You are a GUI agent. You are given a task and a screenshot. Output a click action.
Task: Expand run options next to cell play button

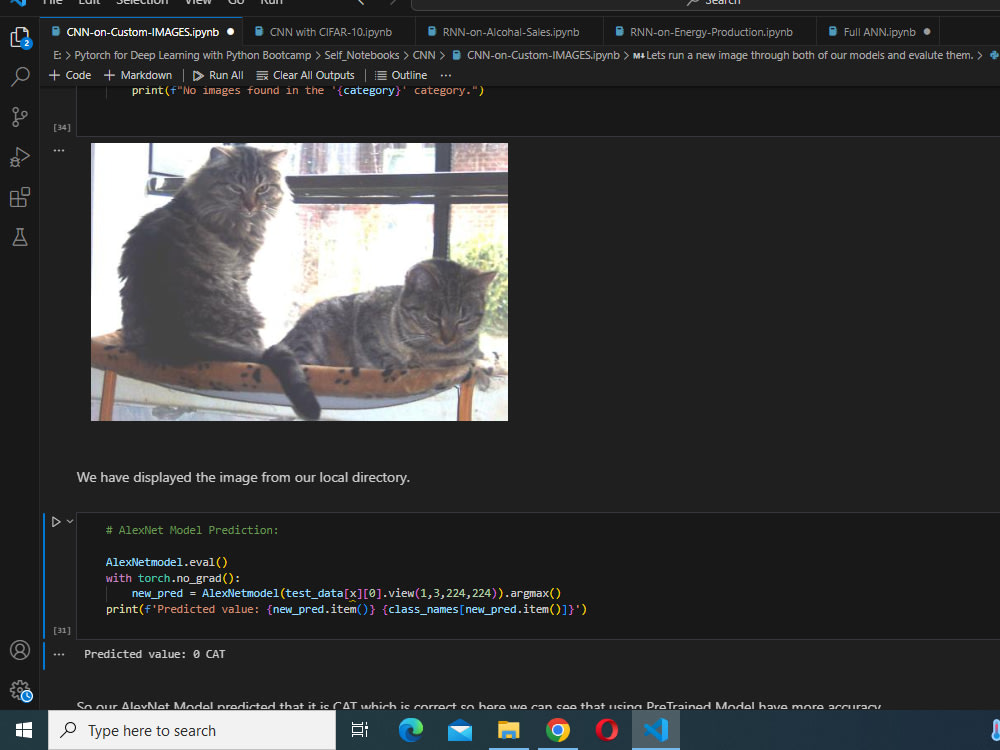[x=70, y=521]
